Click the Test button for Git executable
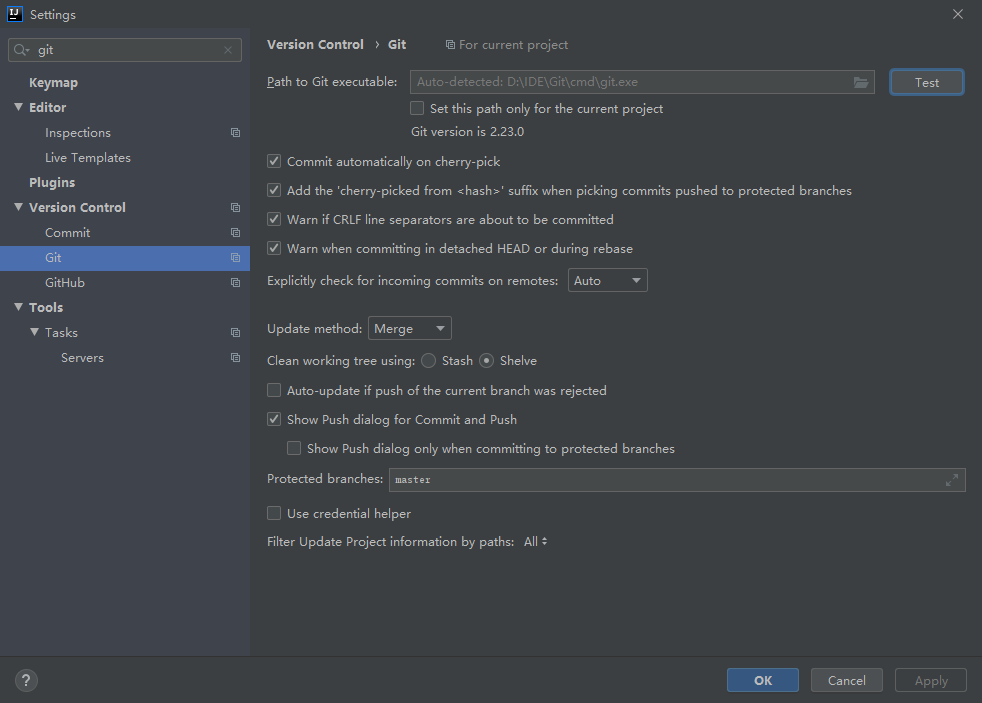The image size is (982, 703). click(x=926, y=82)
